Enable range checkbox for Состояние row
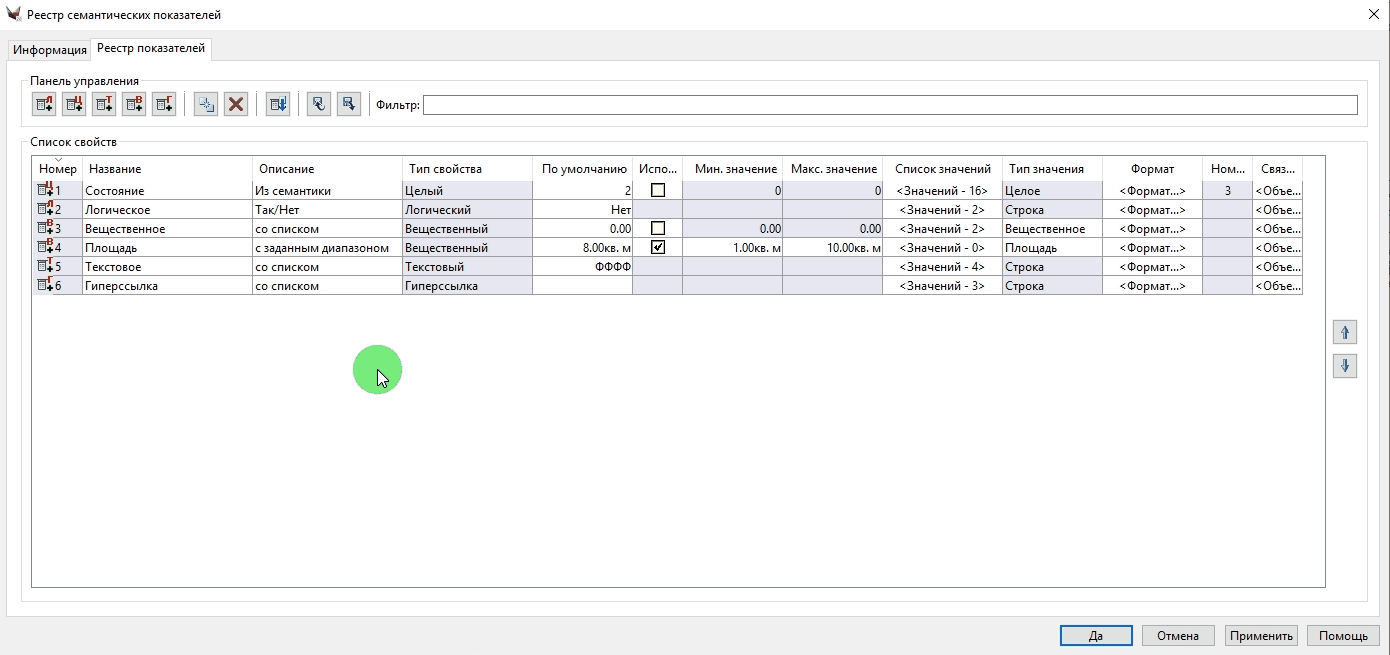Image resolution: width=1390 pixels, height=655 pixels. pos(658,190)
